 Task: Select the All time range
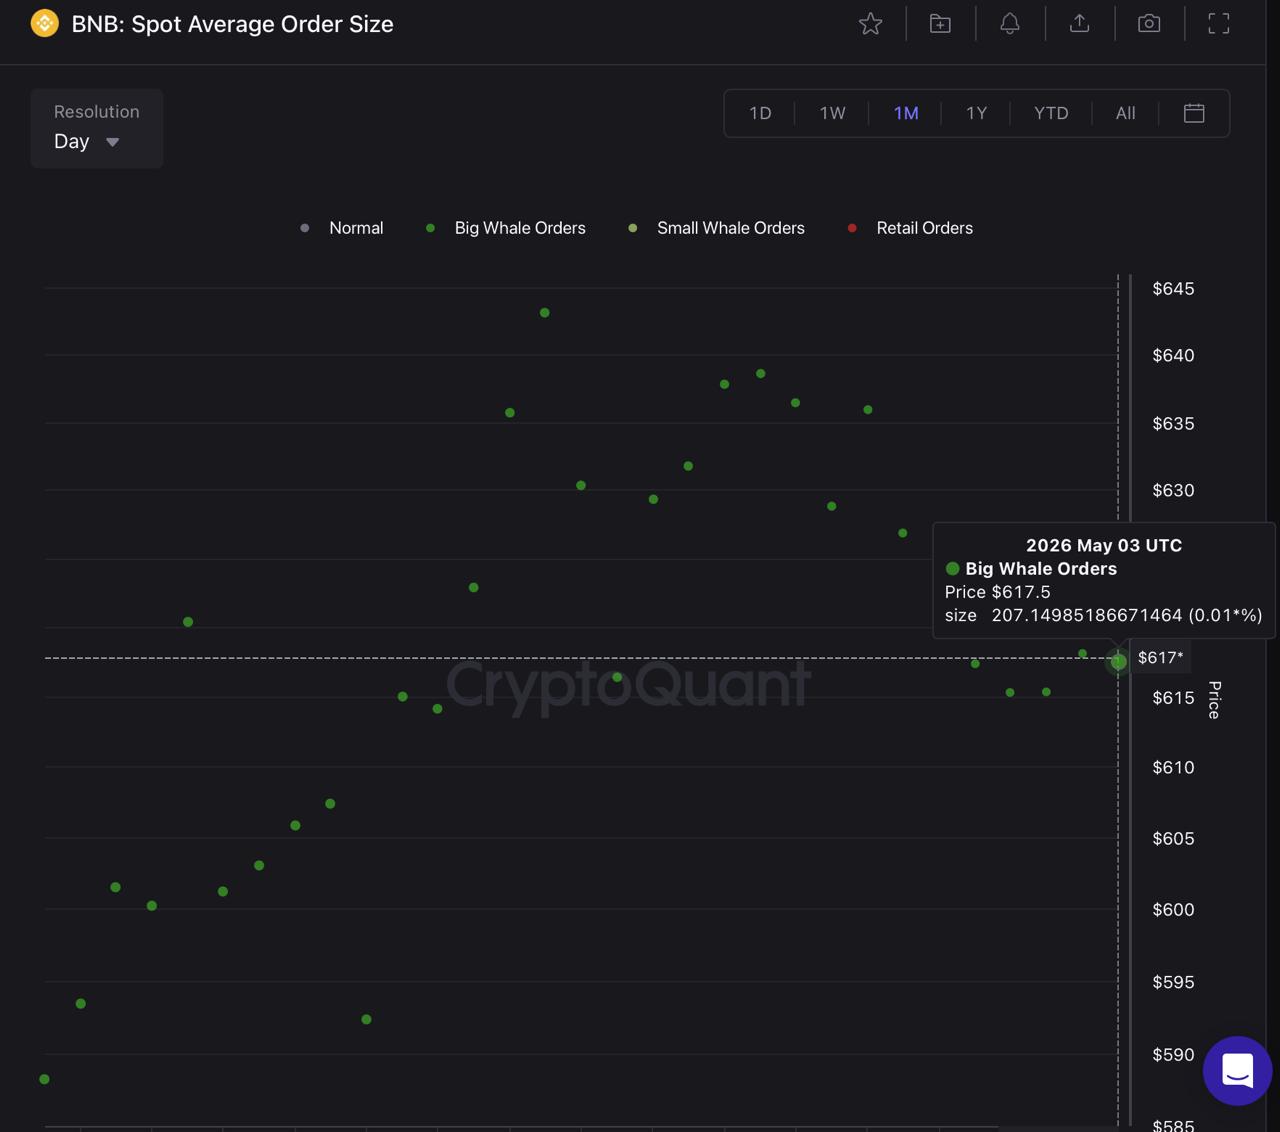pos(1125,113)
